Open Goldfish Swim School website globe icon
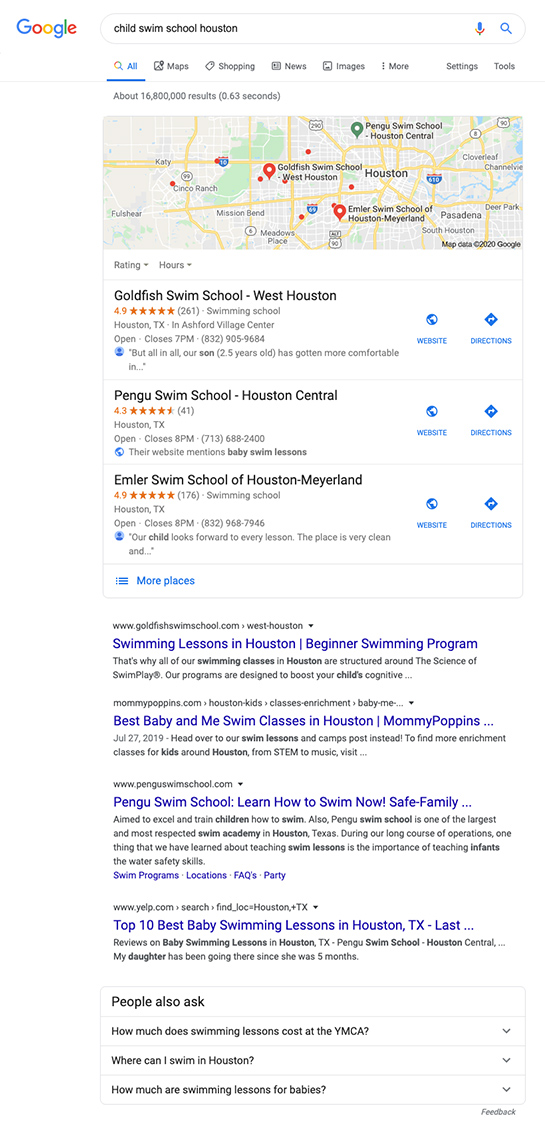 point(432,320)
